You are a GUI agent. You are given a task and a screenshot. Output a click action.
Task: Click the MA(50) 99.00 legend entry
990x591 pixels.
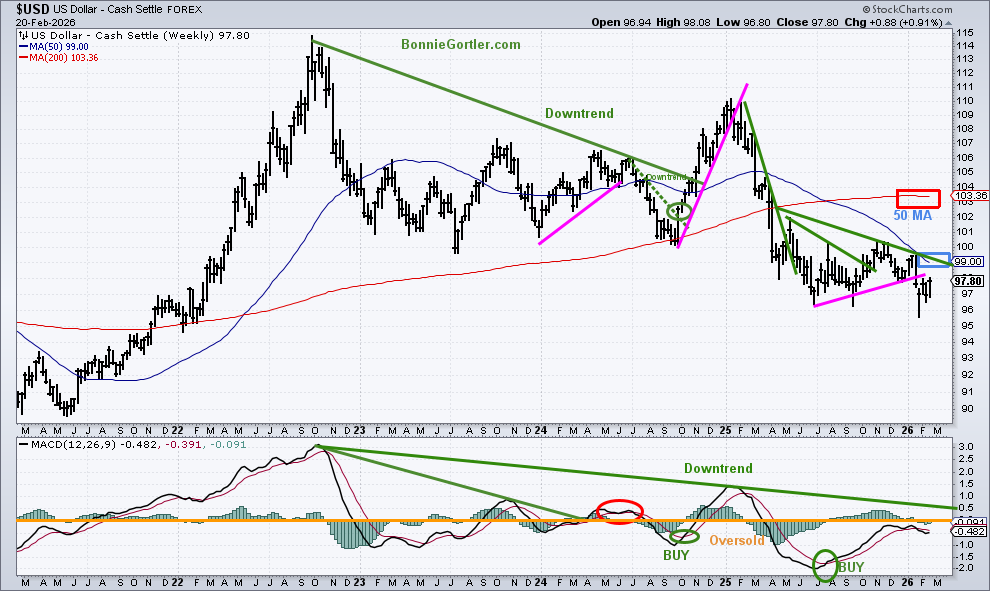click(60, 46)
